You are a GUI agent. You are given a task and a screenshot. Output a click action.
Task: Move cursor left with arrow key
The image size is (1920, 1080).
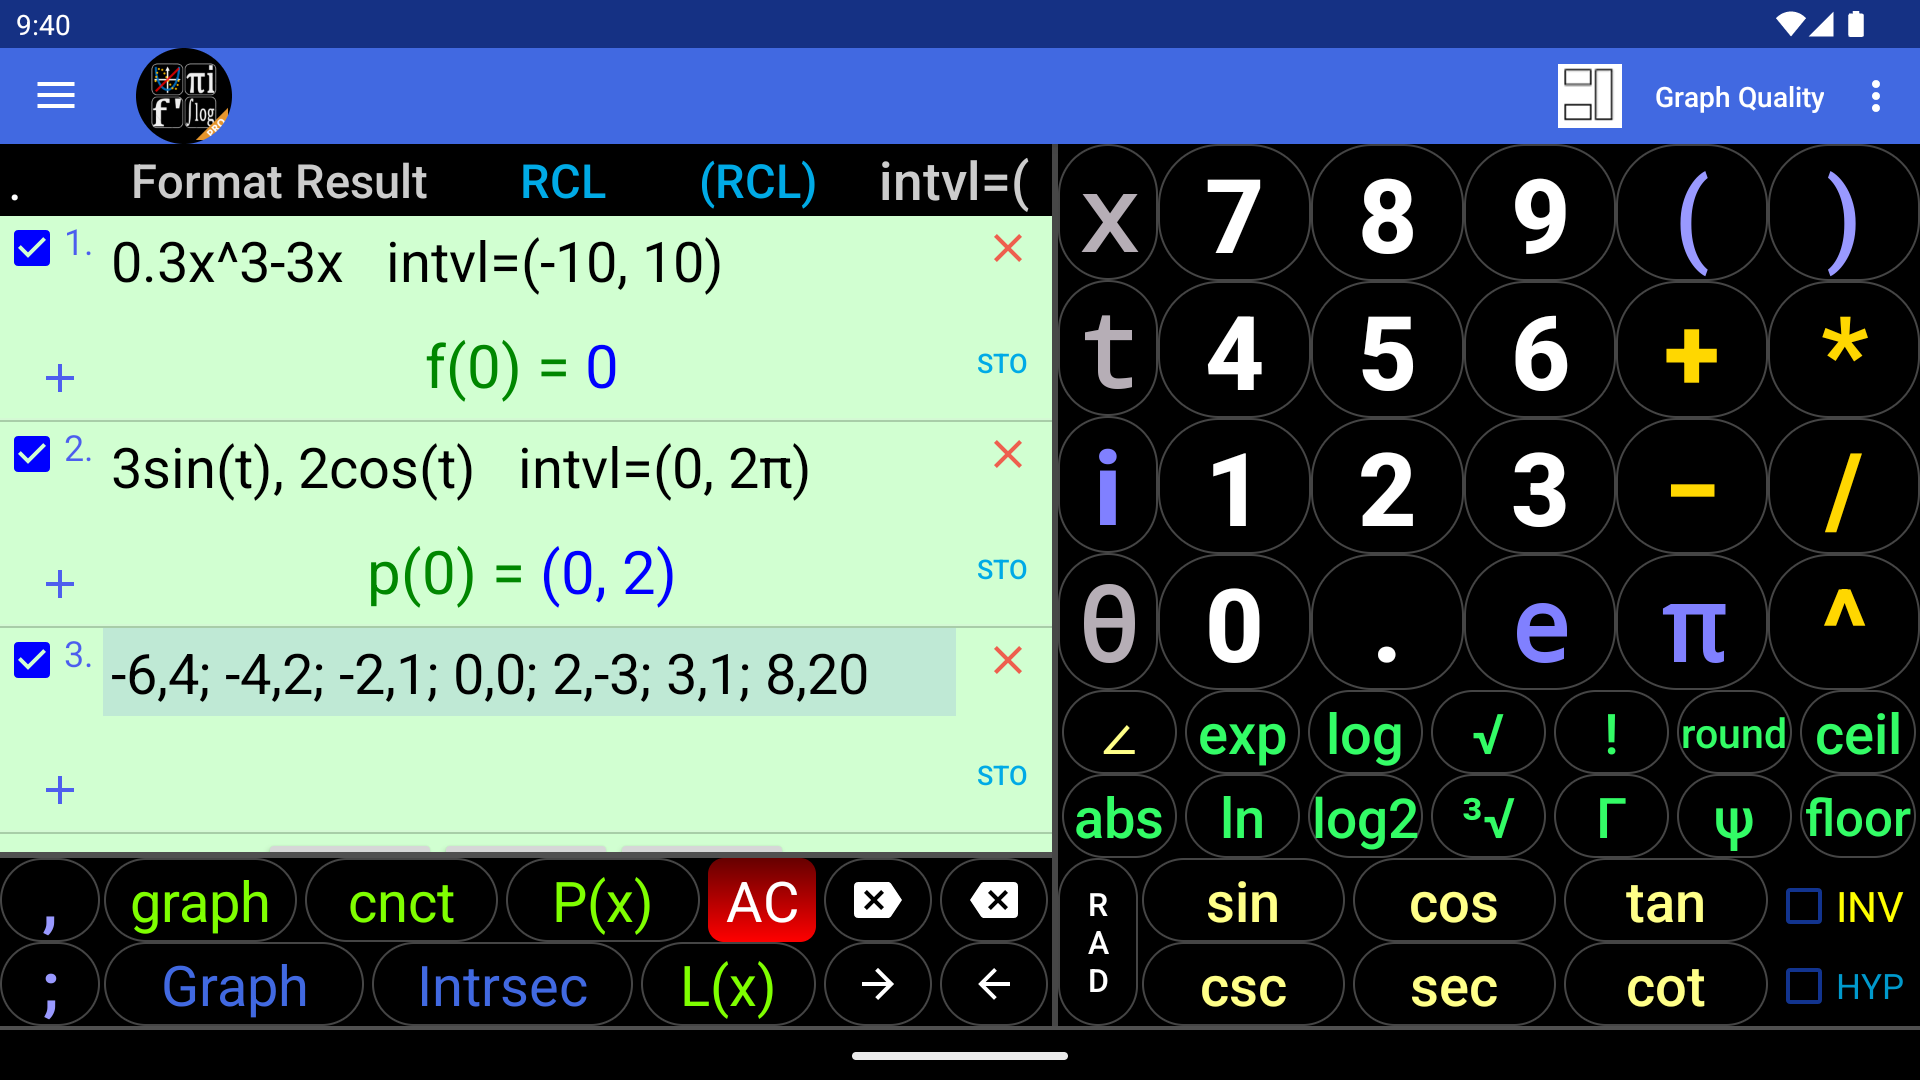(994, 985)
